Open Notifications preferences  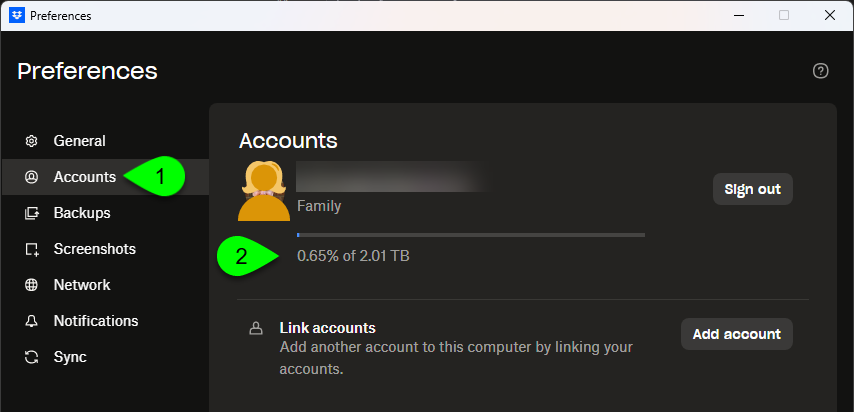coord(96,321)
